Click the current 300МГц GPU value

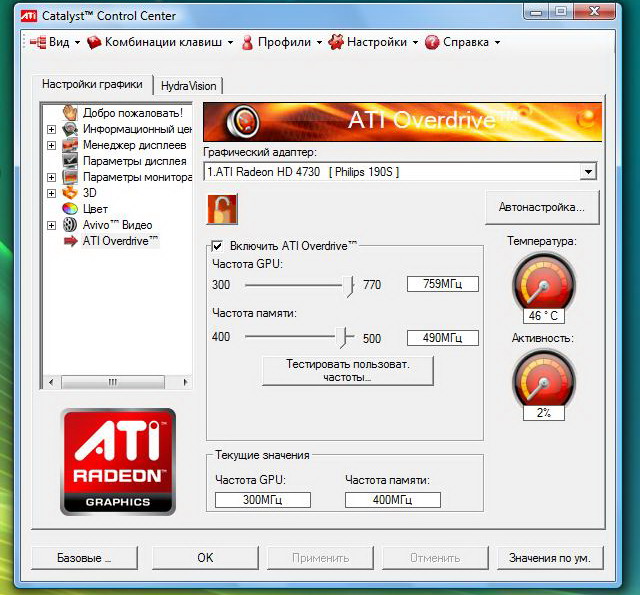[262, 500]
